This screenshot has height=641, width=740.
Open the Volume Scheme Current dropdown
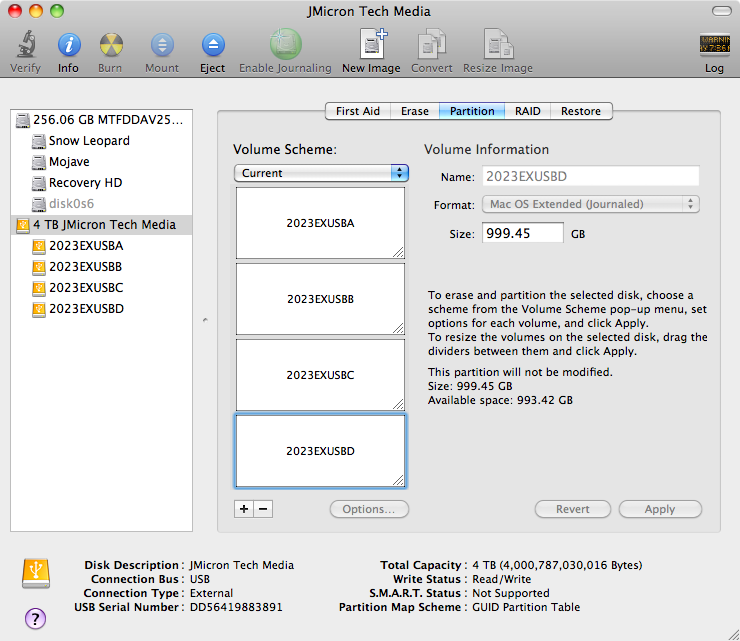321,173
